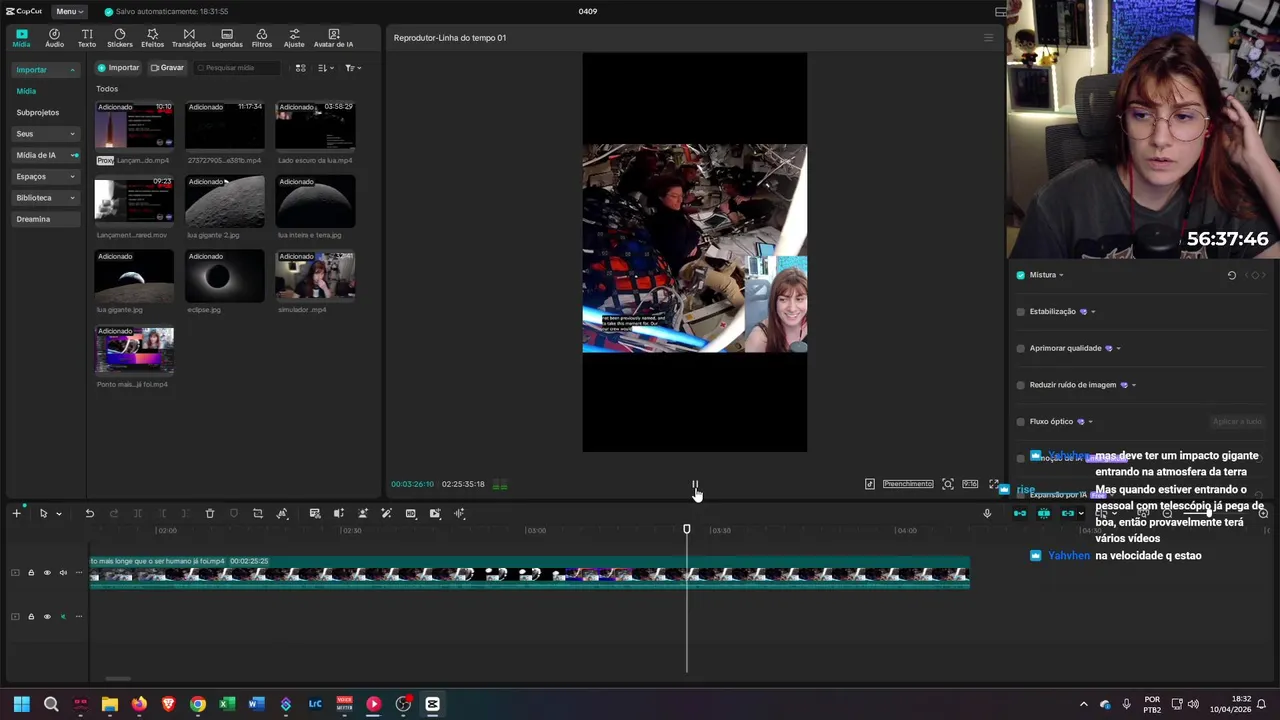
Task: Click the audio waveform tool icon
Action: (x=459, y=513)
